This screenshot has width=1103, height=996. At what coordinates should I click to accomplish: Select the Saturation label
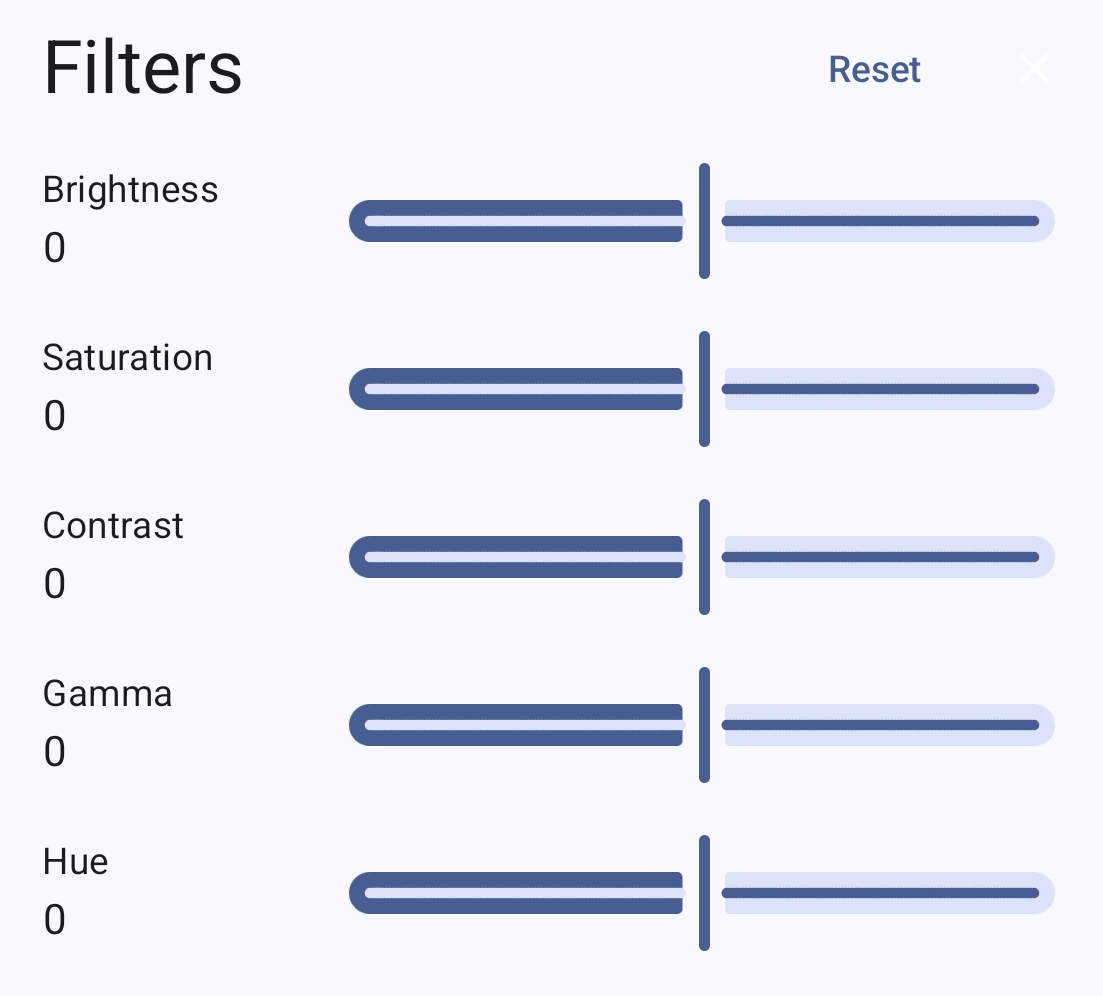(x=127, y=358)
